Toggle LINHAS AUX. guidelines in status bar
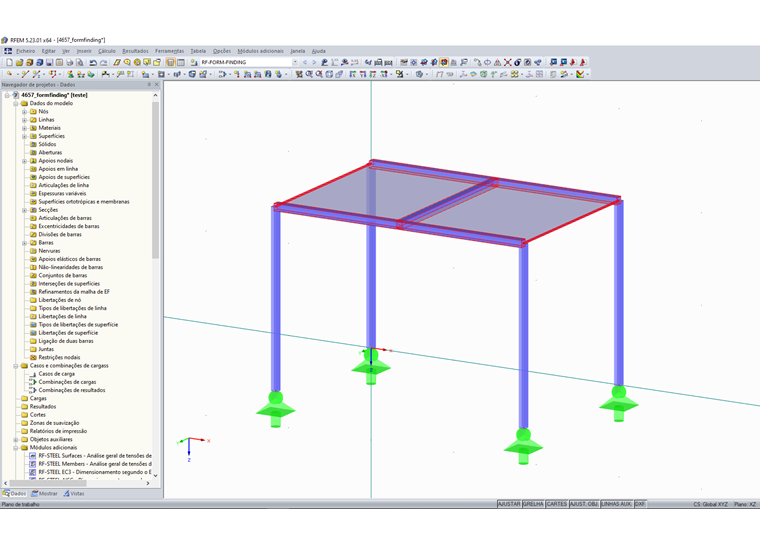This screenshot has width=760, height=545. [617, 504]
